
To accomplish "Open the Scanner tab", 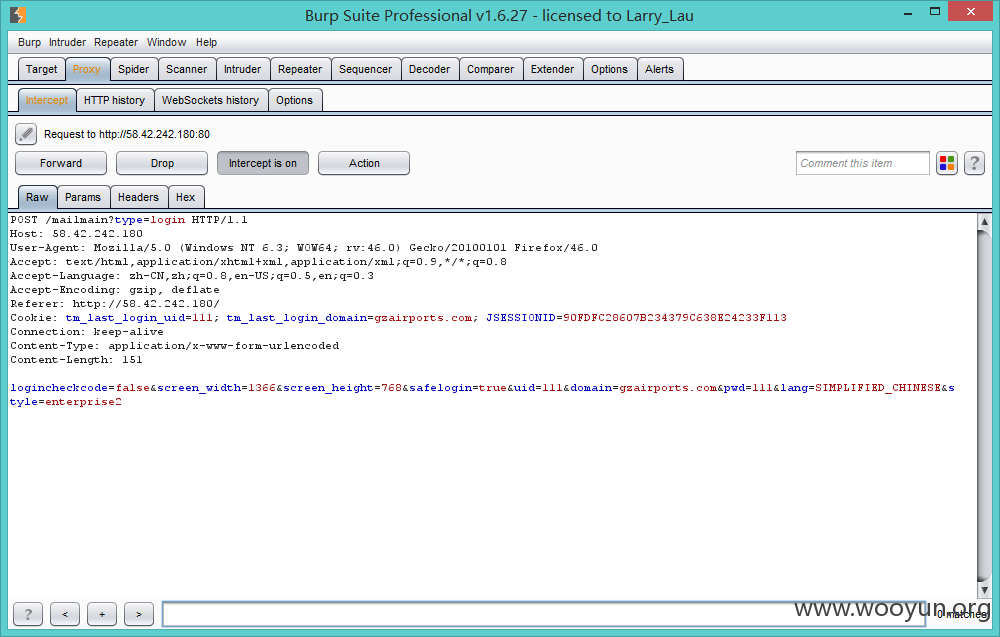I will (x=186, y=69).
